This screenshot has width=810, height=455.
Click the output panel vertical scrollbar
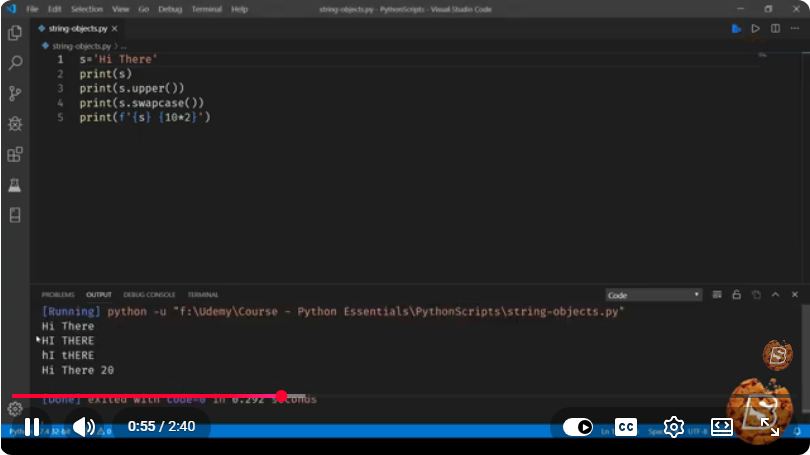[x=806, y=359]
